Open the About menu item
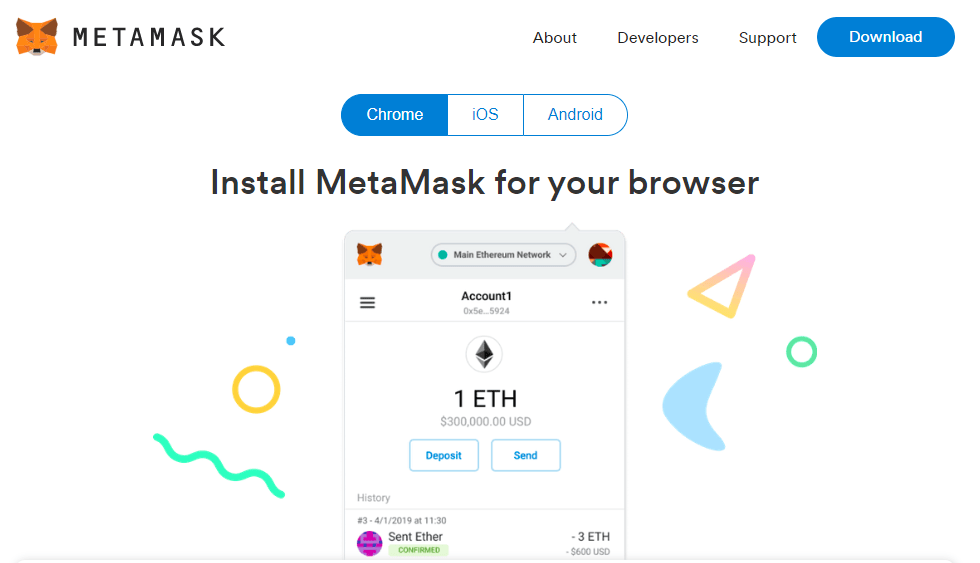 click(x=554, y=37)
